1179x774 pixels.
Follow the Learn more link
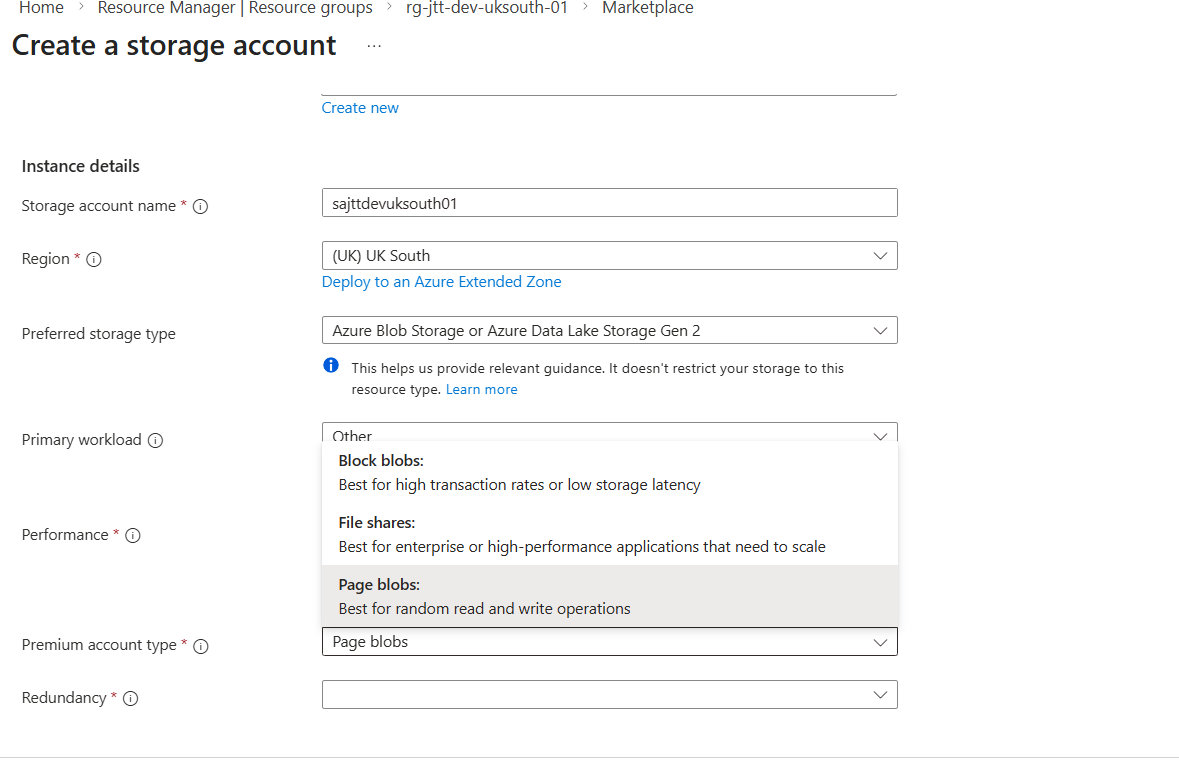pos(481,390)
